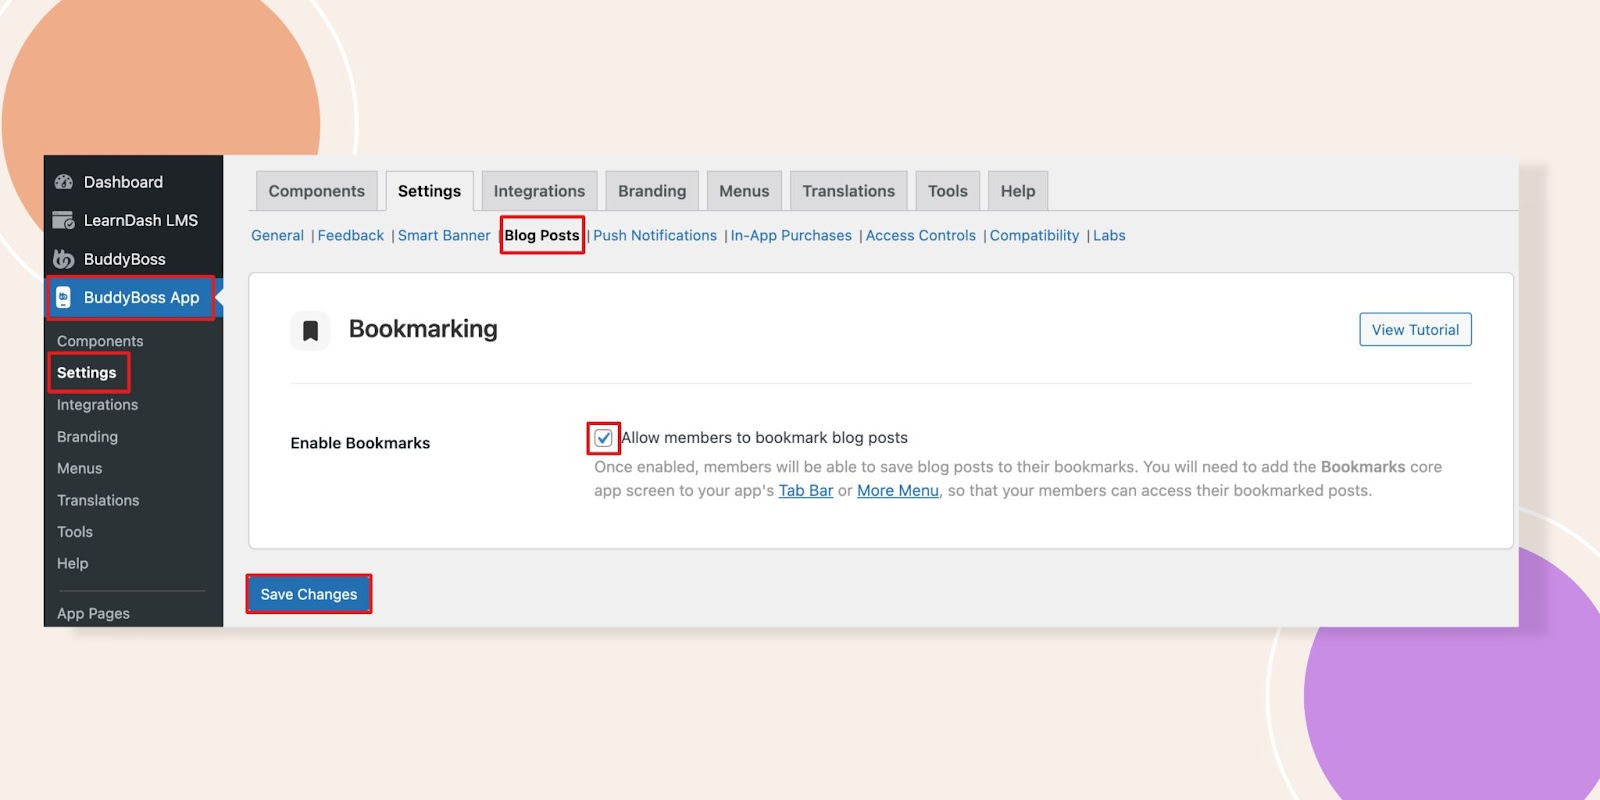Screen dimensions: 1600x800
Task: Open Help in the sidebar submenu
Action: pyautogui.click(x=72, y=564)
